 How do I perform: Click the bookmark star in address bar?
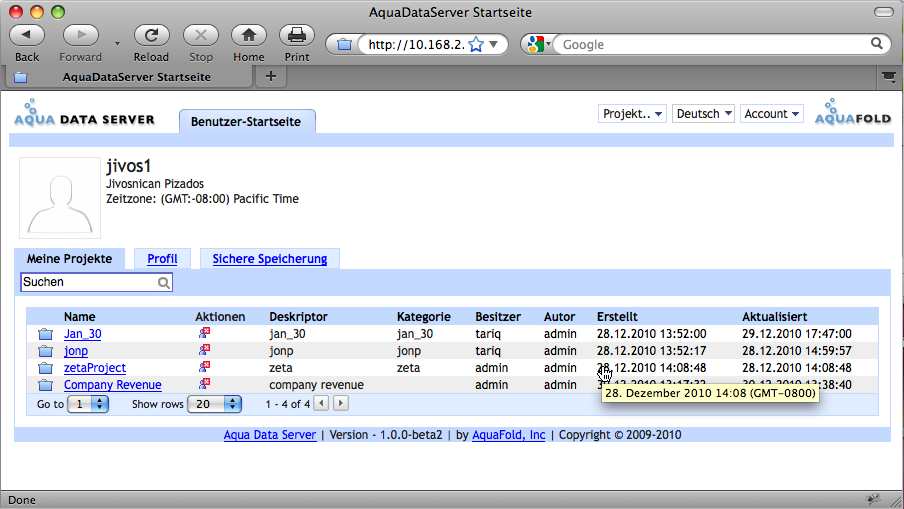476,44
